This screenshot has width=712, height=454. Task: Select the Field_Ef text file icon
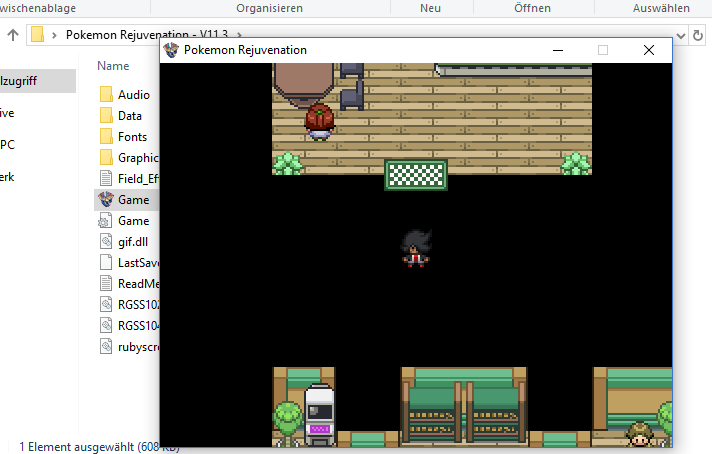tap(106, 178)
